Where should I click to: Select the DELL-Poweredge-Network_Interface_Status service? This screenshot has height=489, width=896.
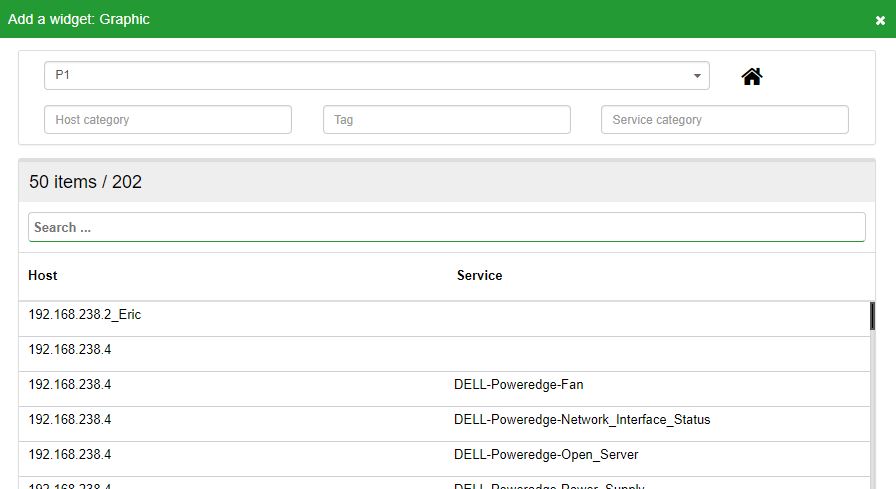click(582, 420)
